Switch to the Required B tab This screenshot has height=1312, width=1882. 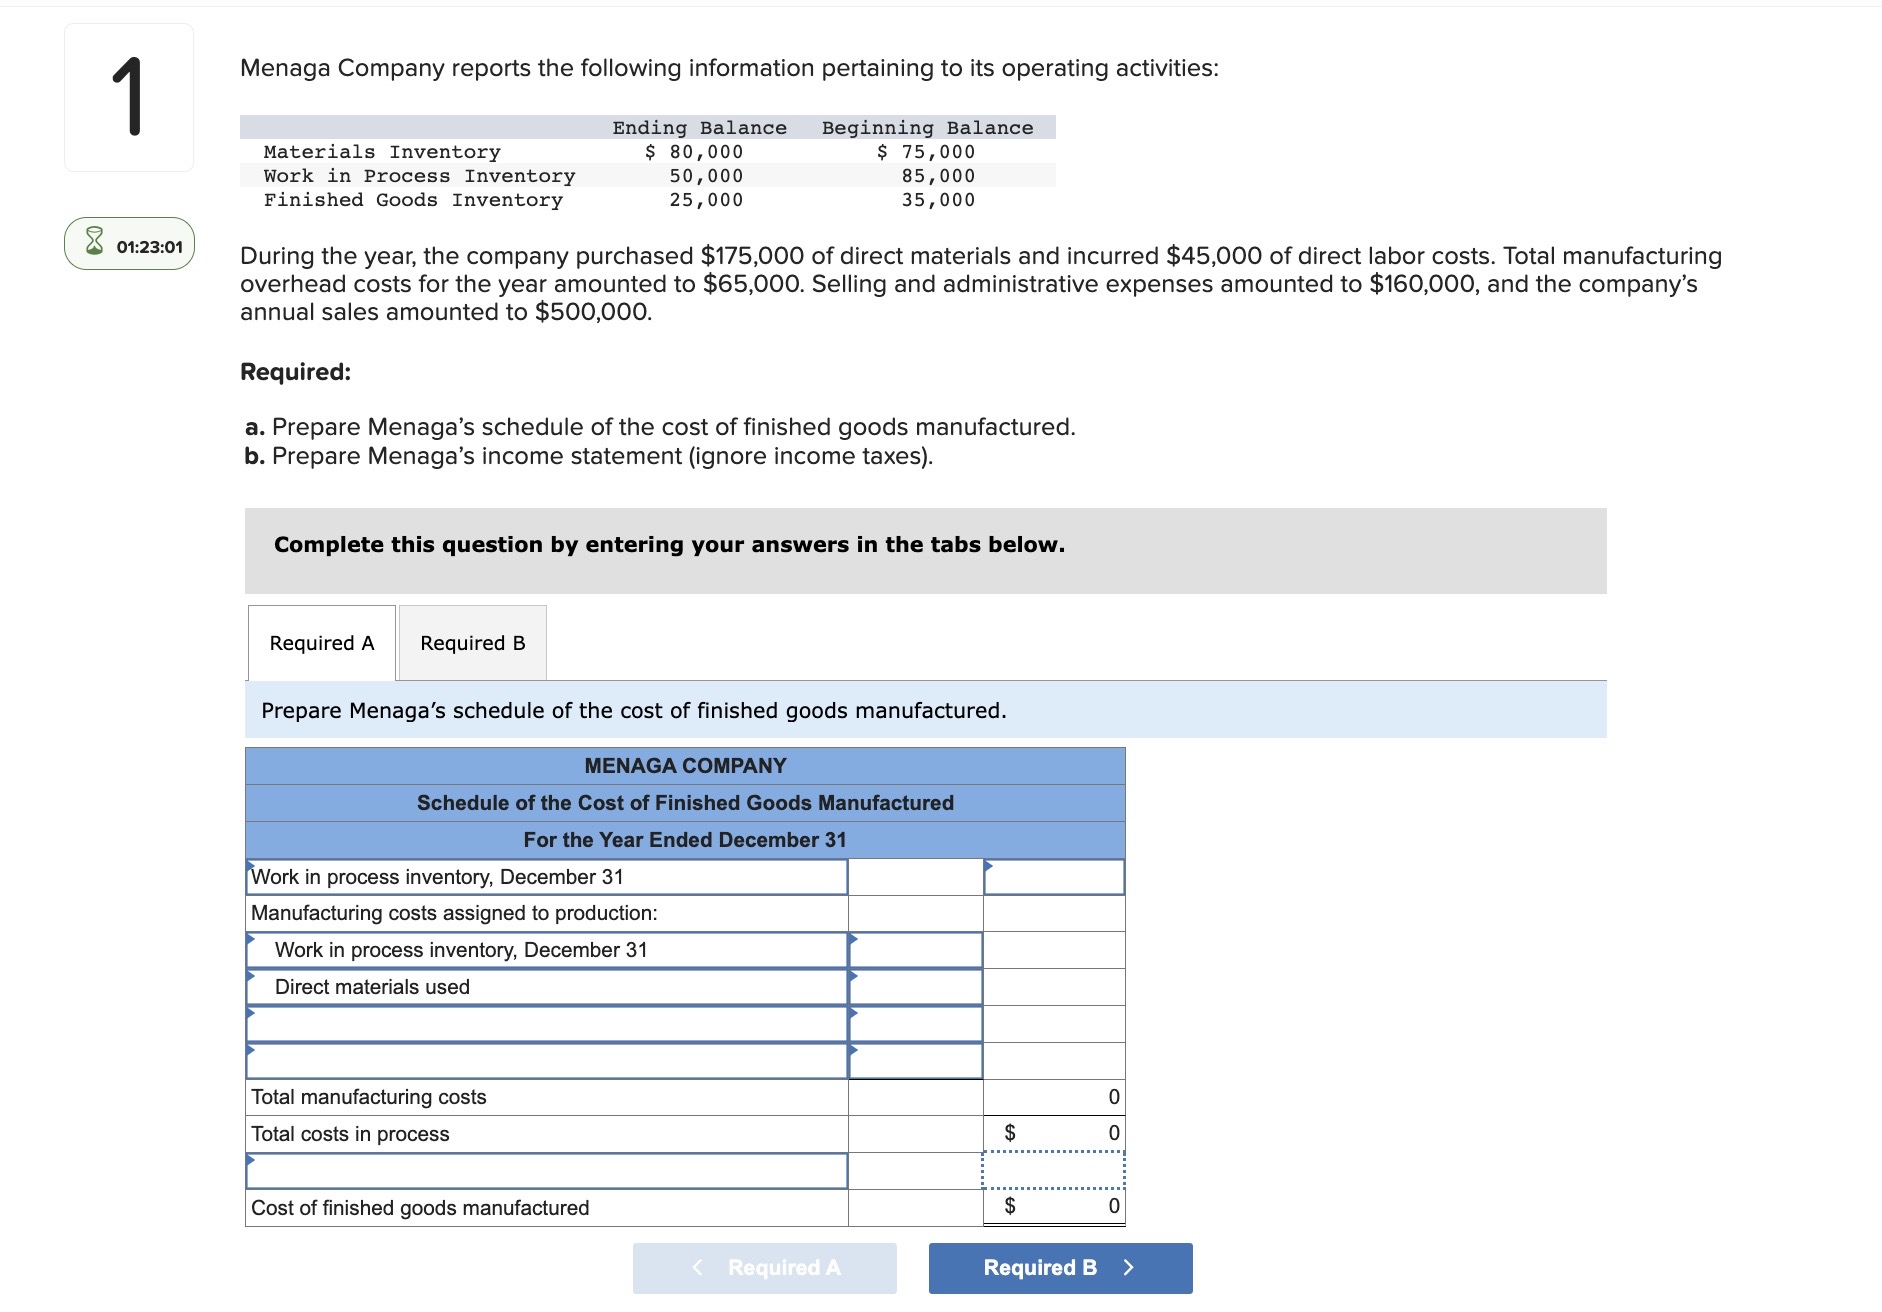click(x=471, y=642)
